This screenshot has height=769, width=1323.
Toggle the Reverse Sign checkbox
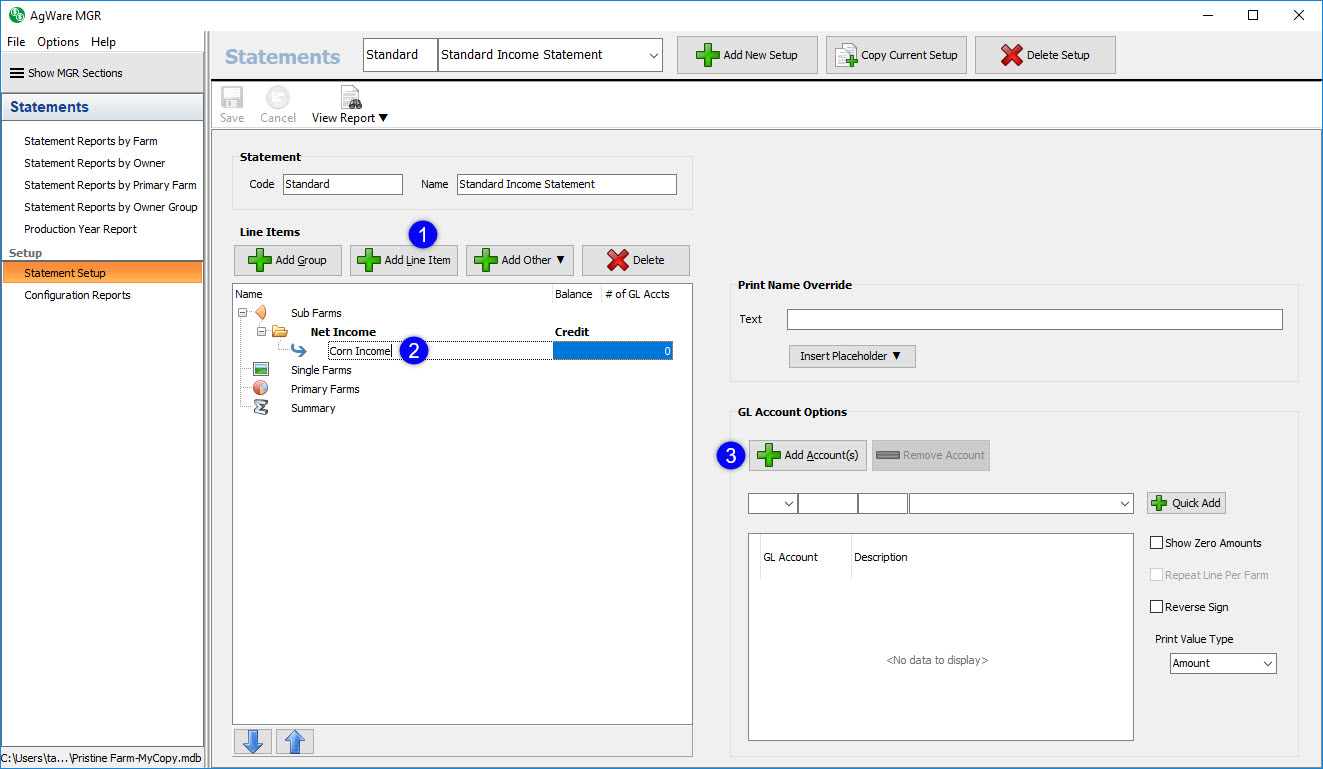(1157, 607)
